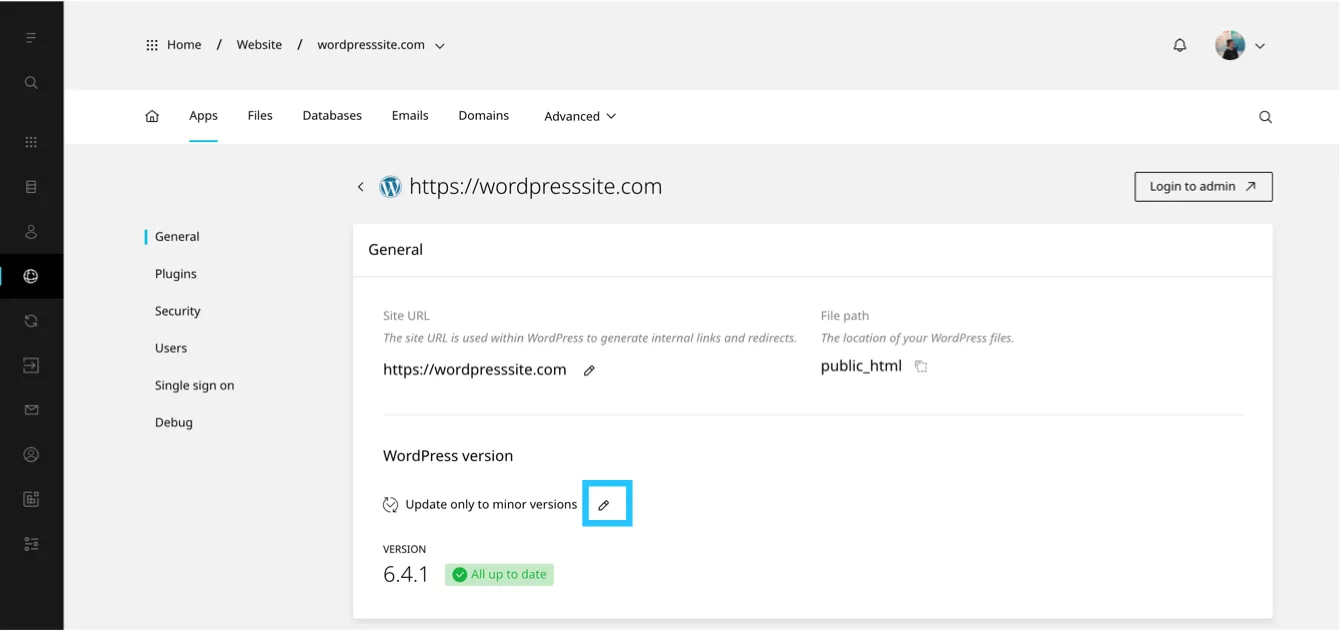The image size is (1340, 632).
Task: Open the mail icon in left sidebar
Action: click(x=31, y=410)
